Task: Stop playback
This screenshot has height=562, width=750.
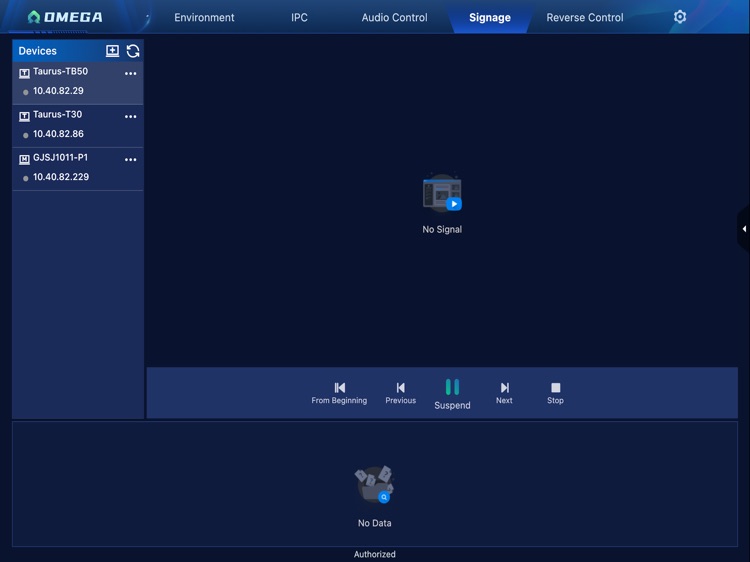Action: click(555, 393)
